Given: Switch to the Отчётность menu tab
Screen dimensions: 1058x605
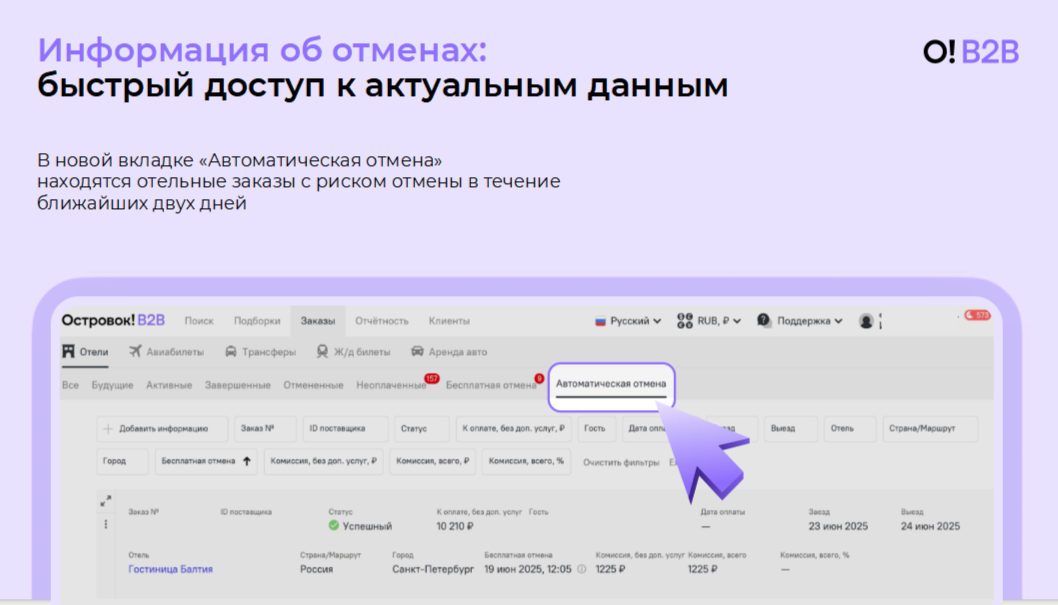Looking at the screenshot, I should (x=381, y=321).
